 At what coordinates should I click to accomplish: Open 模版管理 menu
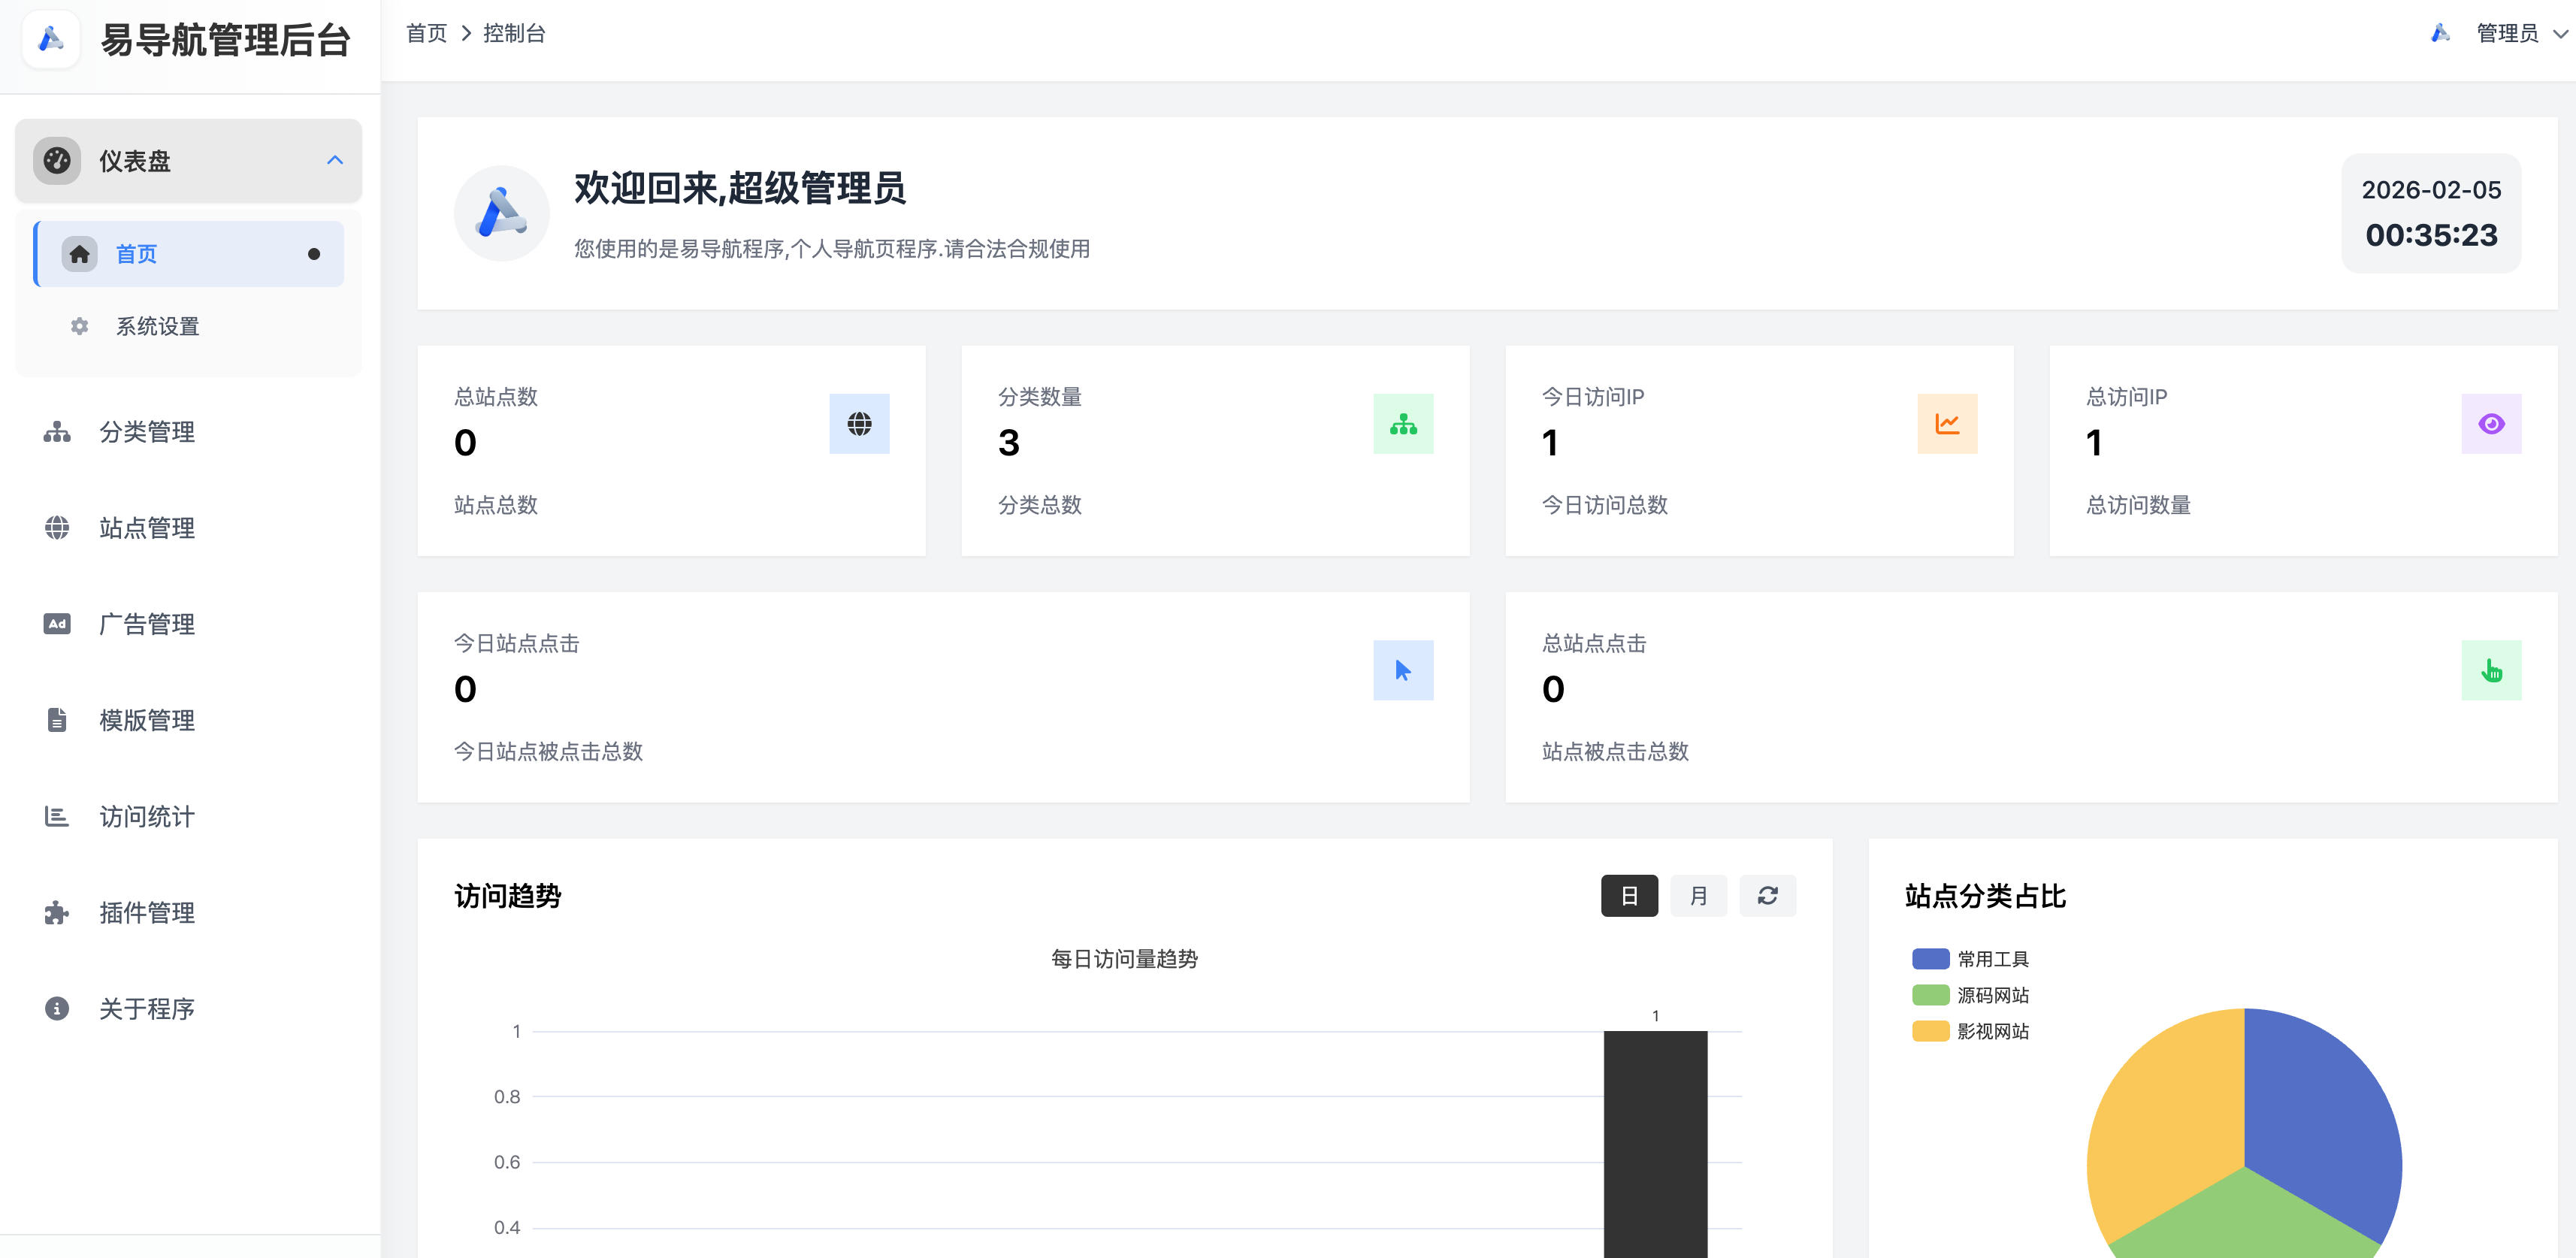pos(189,720)
